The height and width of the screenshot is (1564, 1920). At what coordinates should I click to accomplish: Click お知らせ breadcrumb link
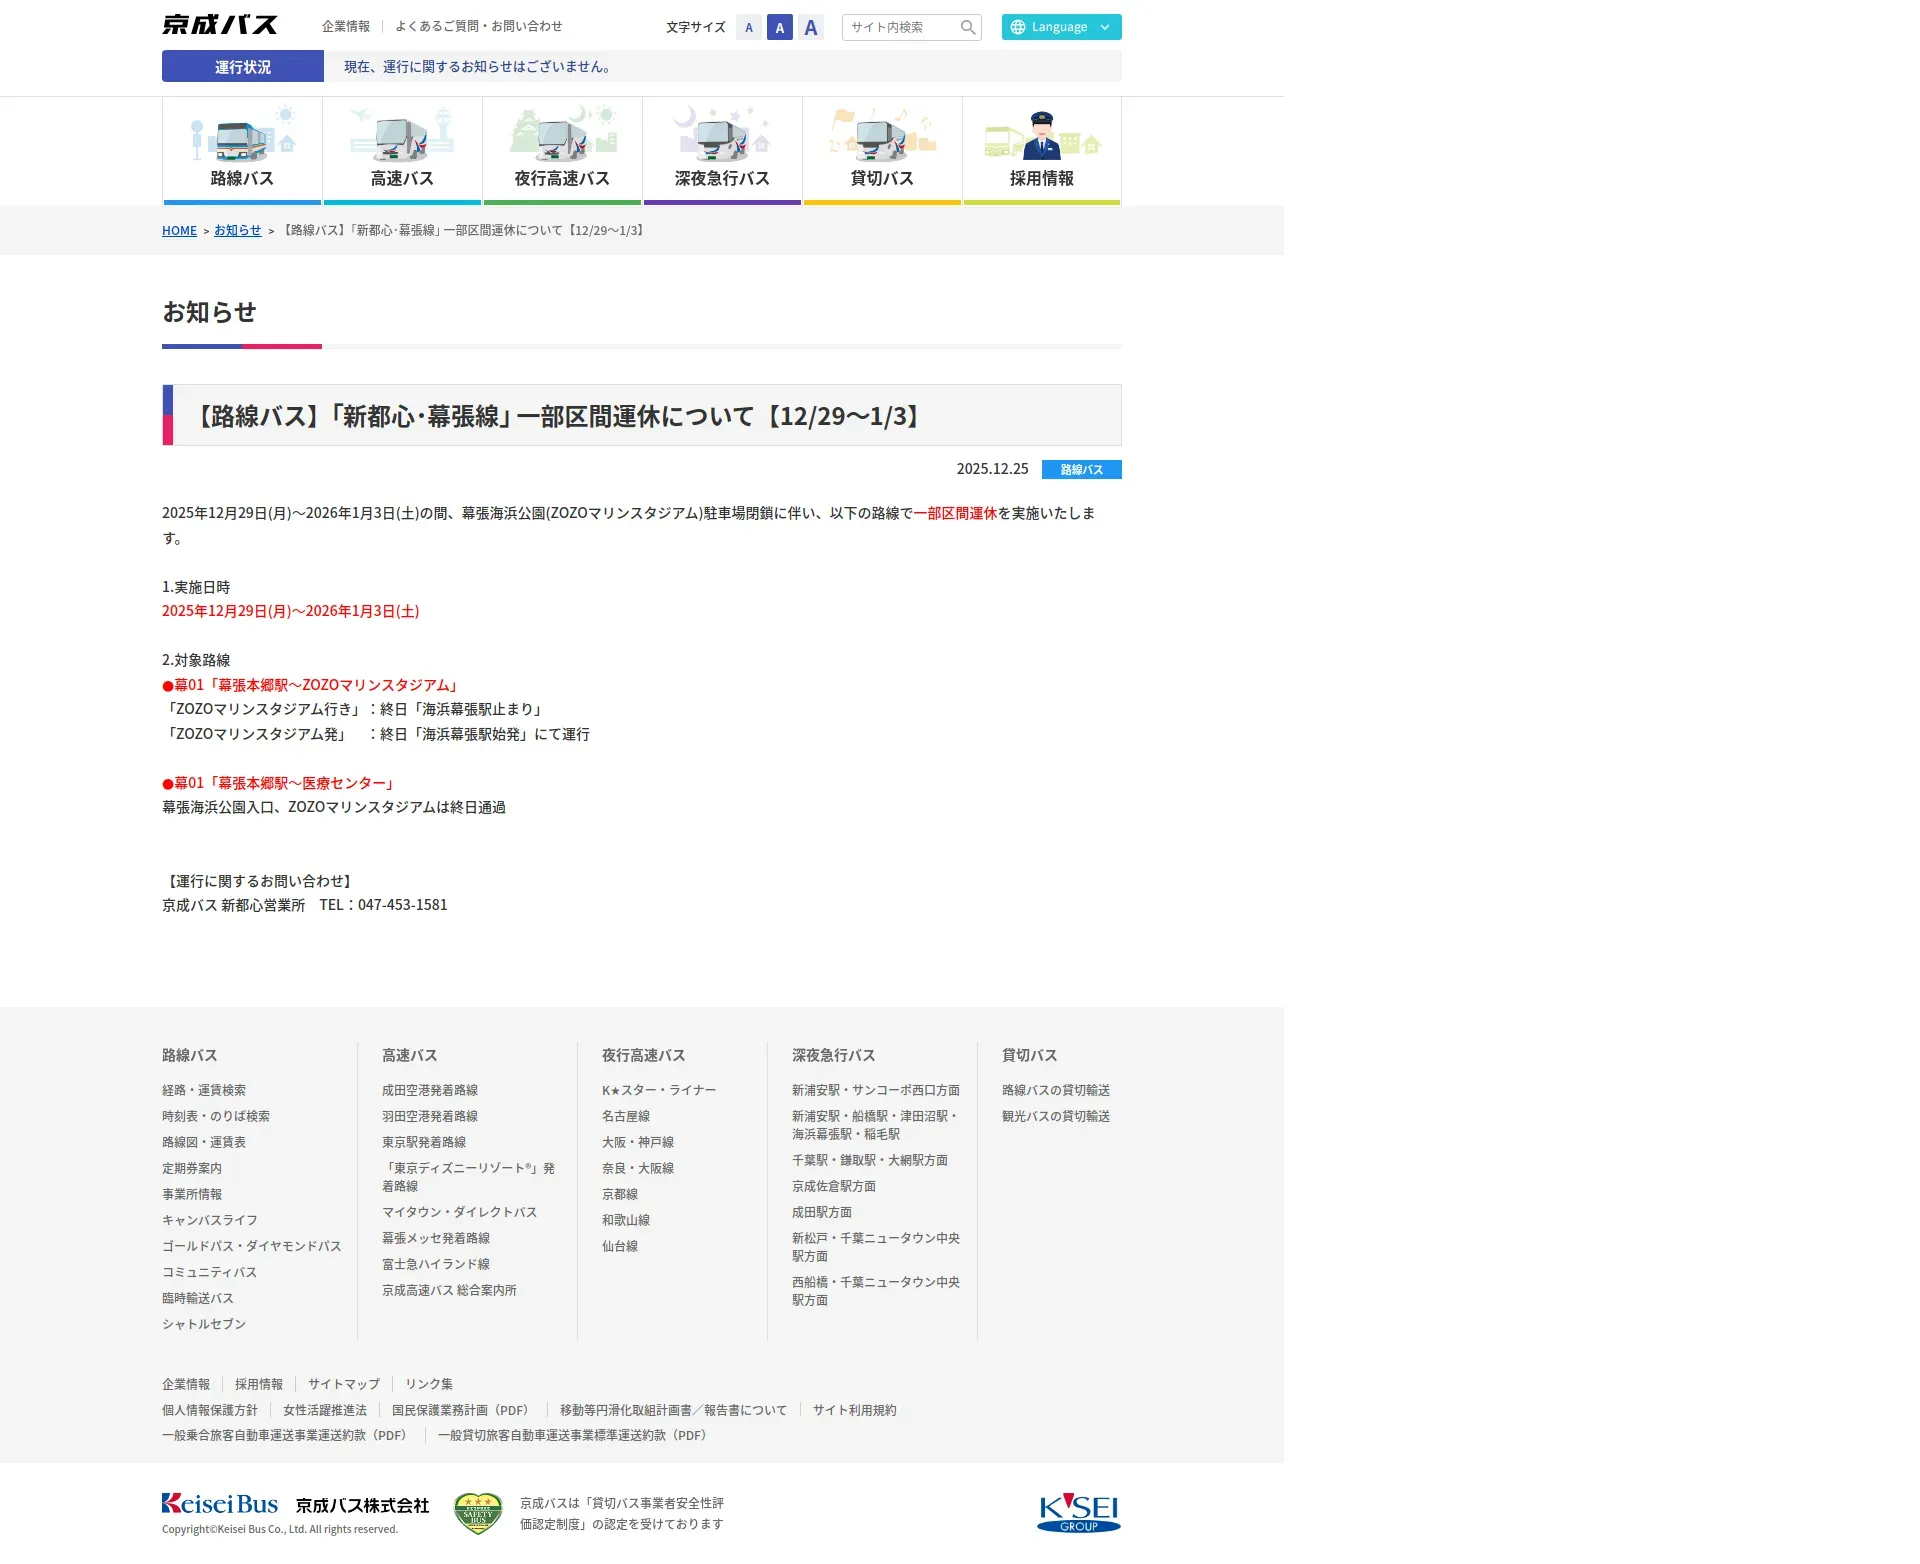point(237,231)
